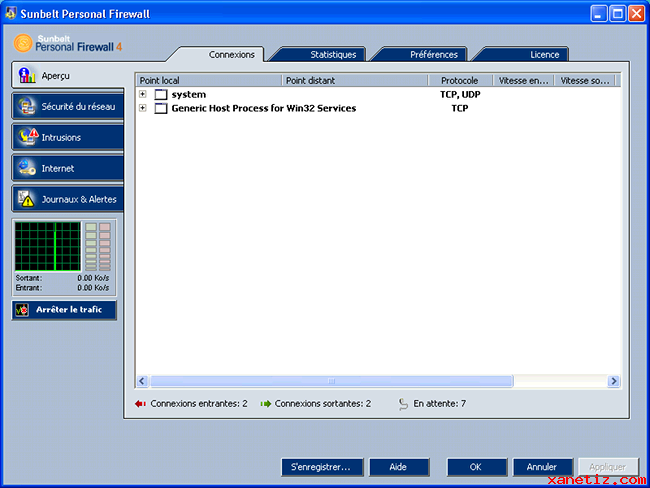The height and width of the screenshot is (488, 650).
Task: Click Connexions entrantes: 2 status text
Action: (199, 404)
